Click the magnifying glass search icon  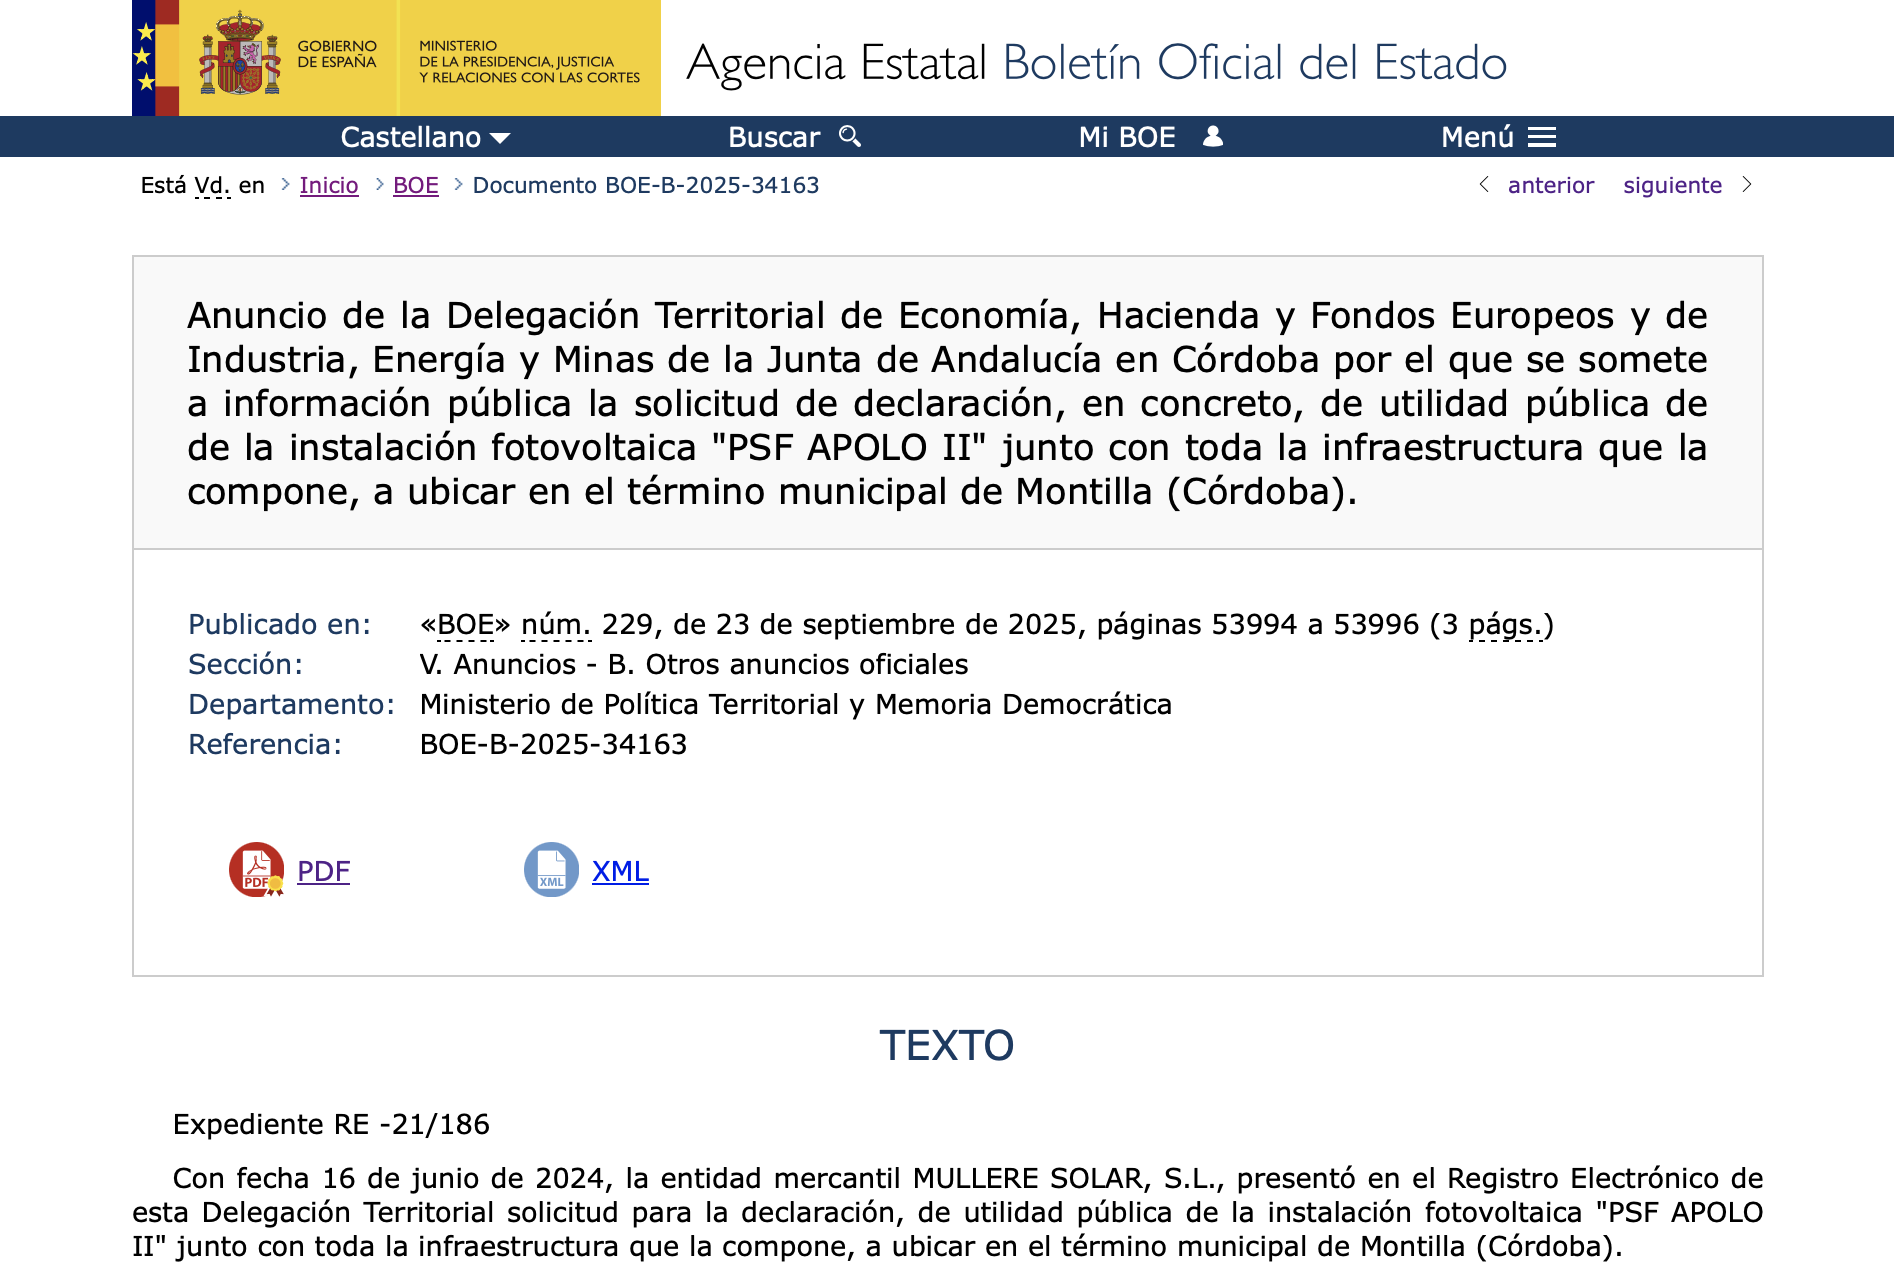pyautogui.click(x=850, y=136)
